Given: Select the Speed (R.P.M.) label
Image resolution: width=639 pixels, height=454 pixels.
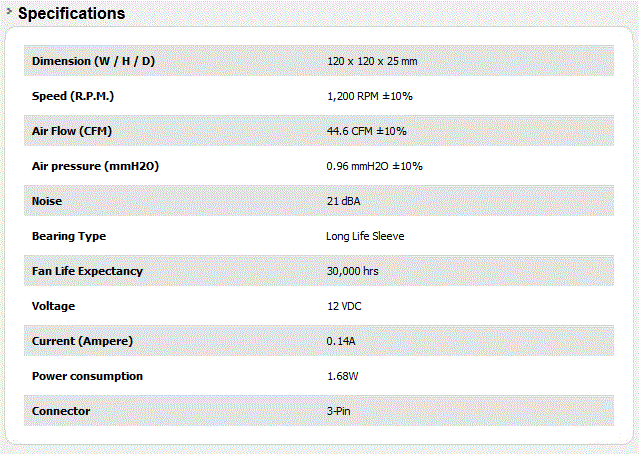Looking at the screenshot, I should (73, 96).
